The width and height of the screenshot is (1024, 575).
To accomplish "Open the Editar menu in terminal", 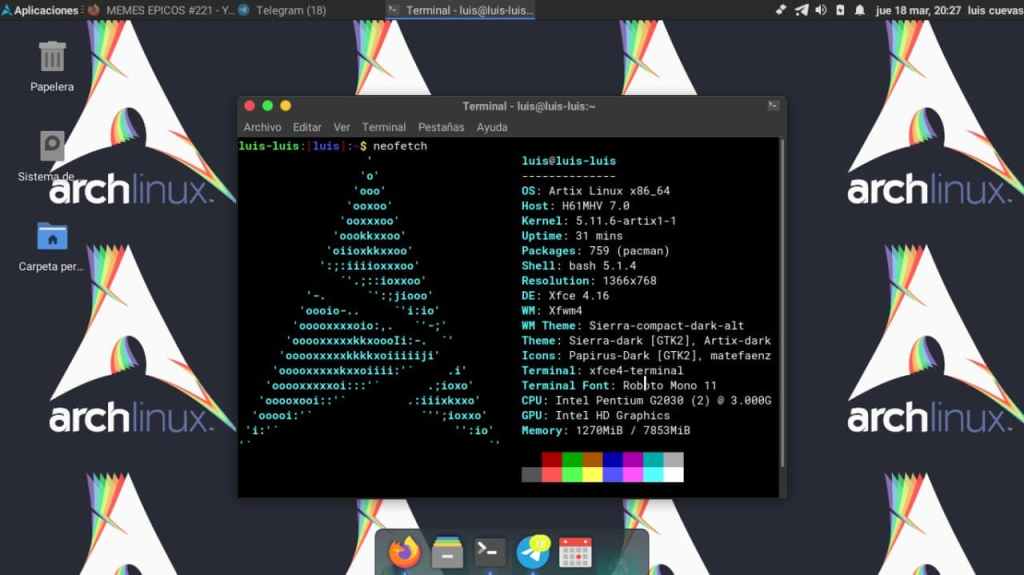I will [x=307, y=127].
